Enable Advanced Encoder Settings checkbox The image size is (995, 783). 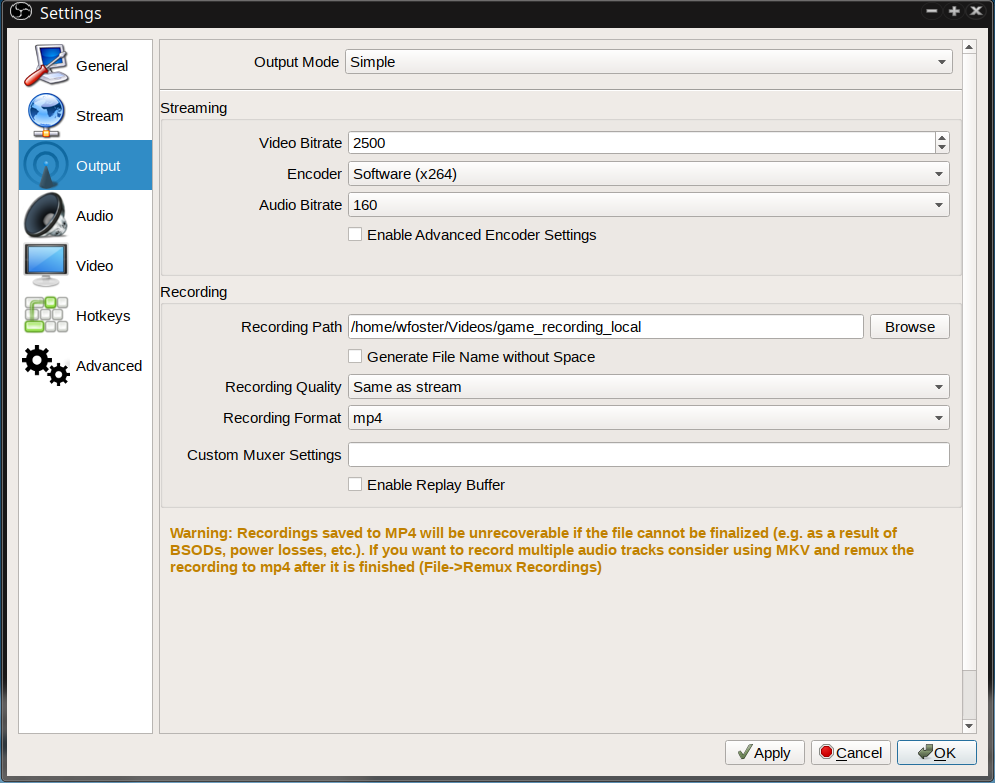pyautogui.click(x=355, y=235)
